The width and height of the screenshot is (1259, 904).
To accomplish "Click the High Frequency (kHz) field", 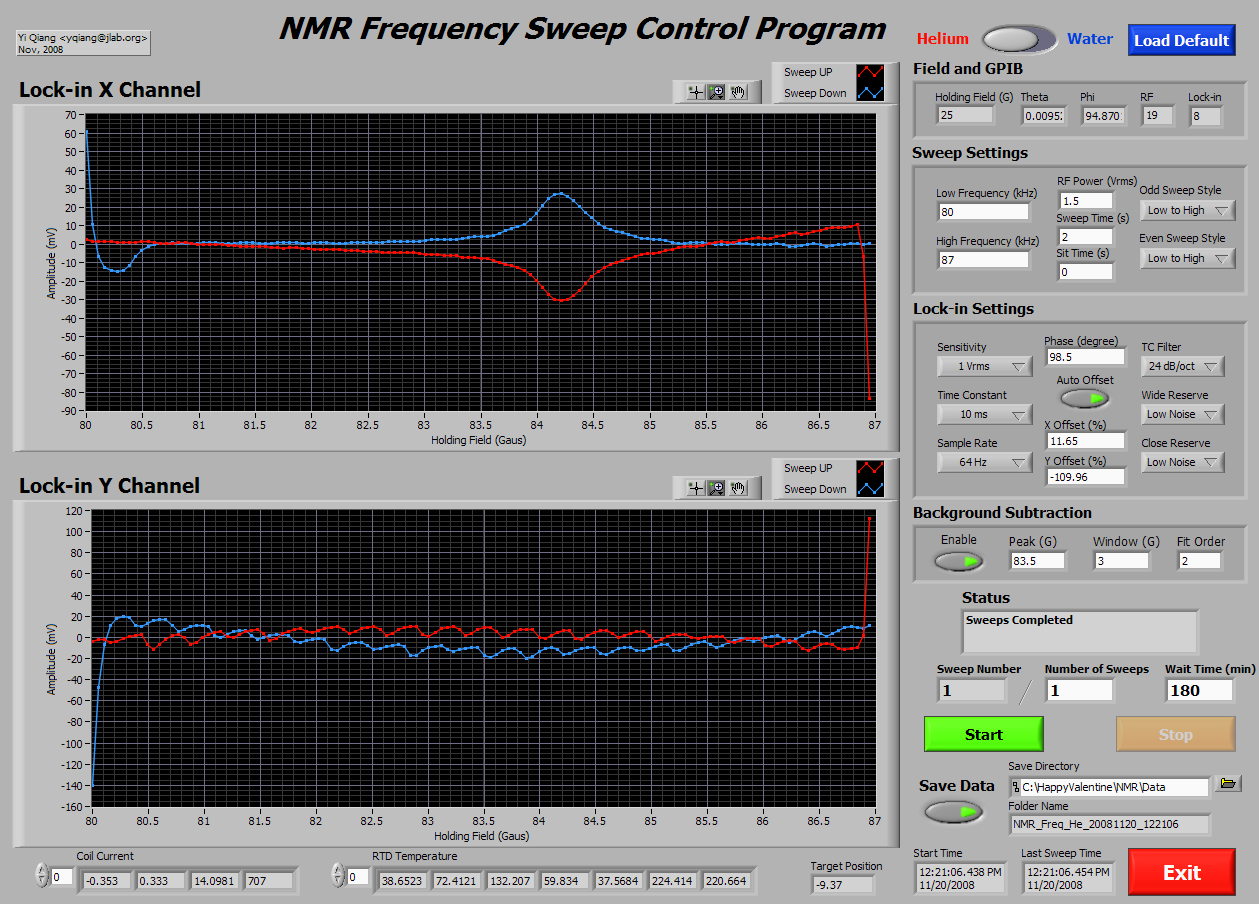I will click(x=983, y=260).
